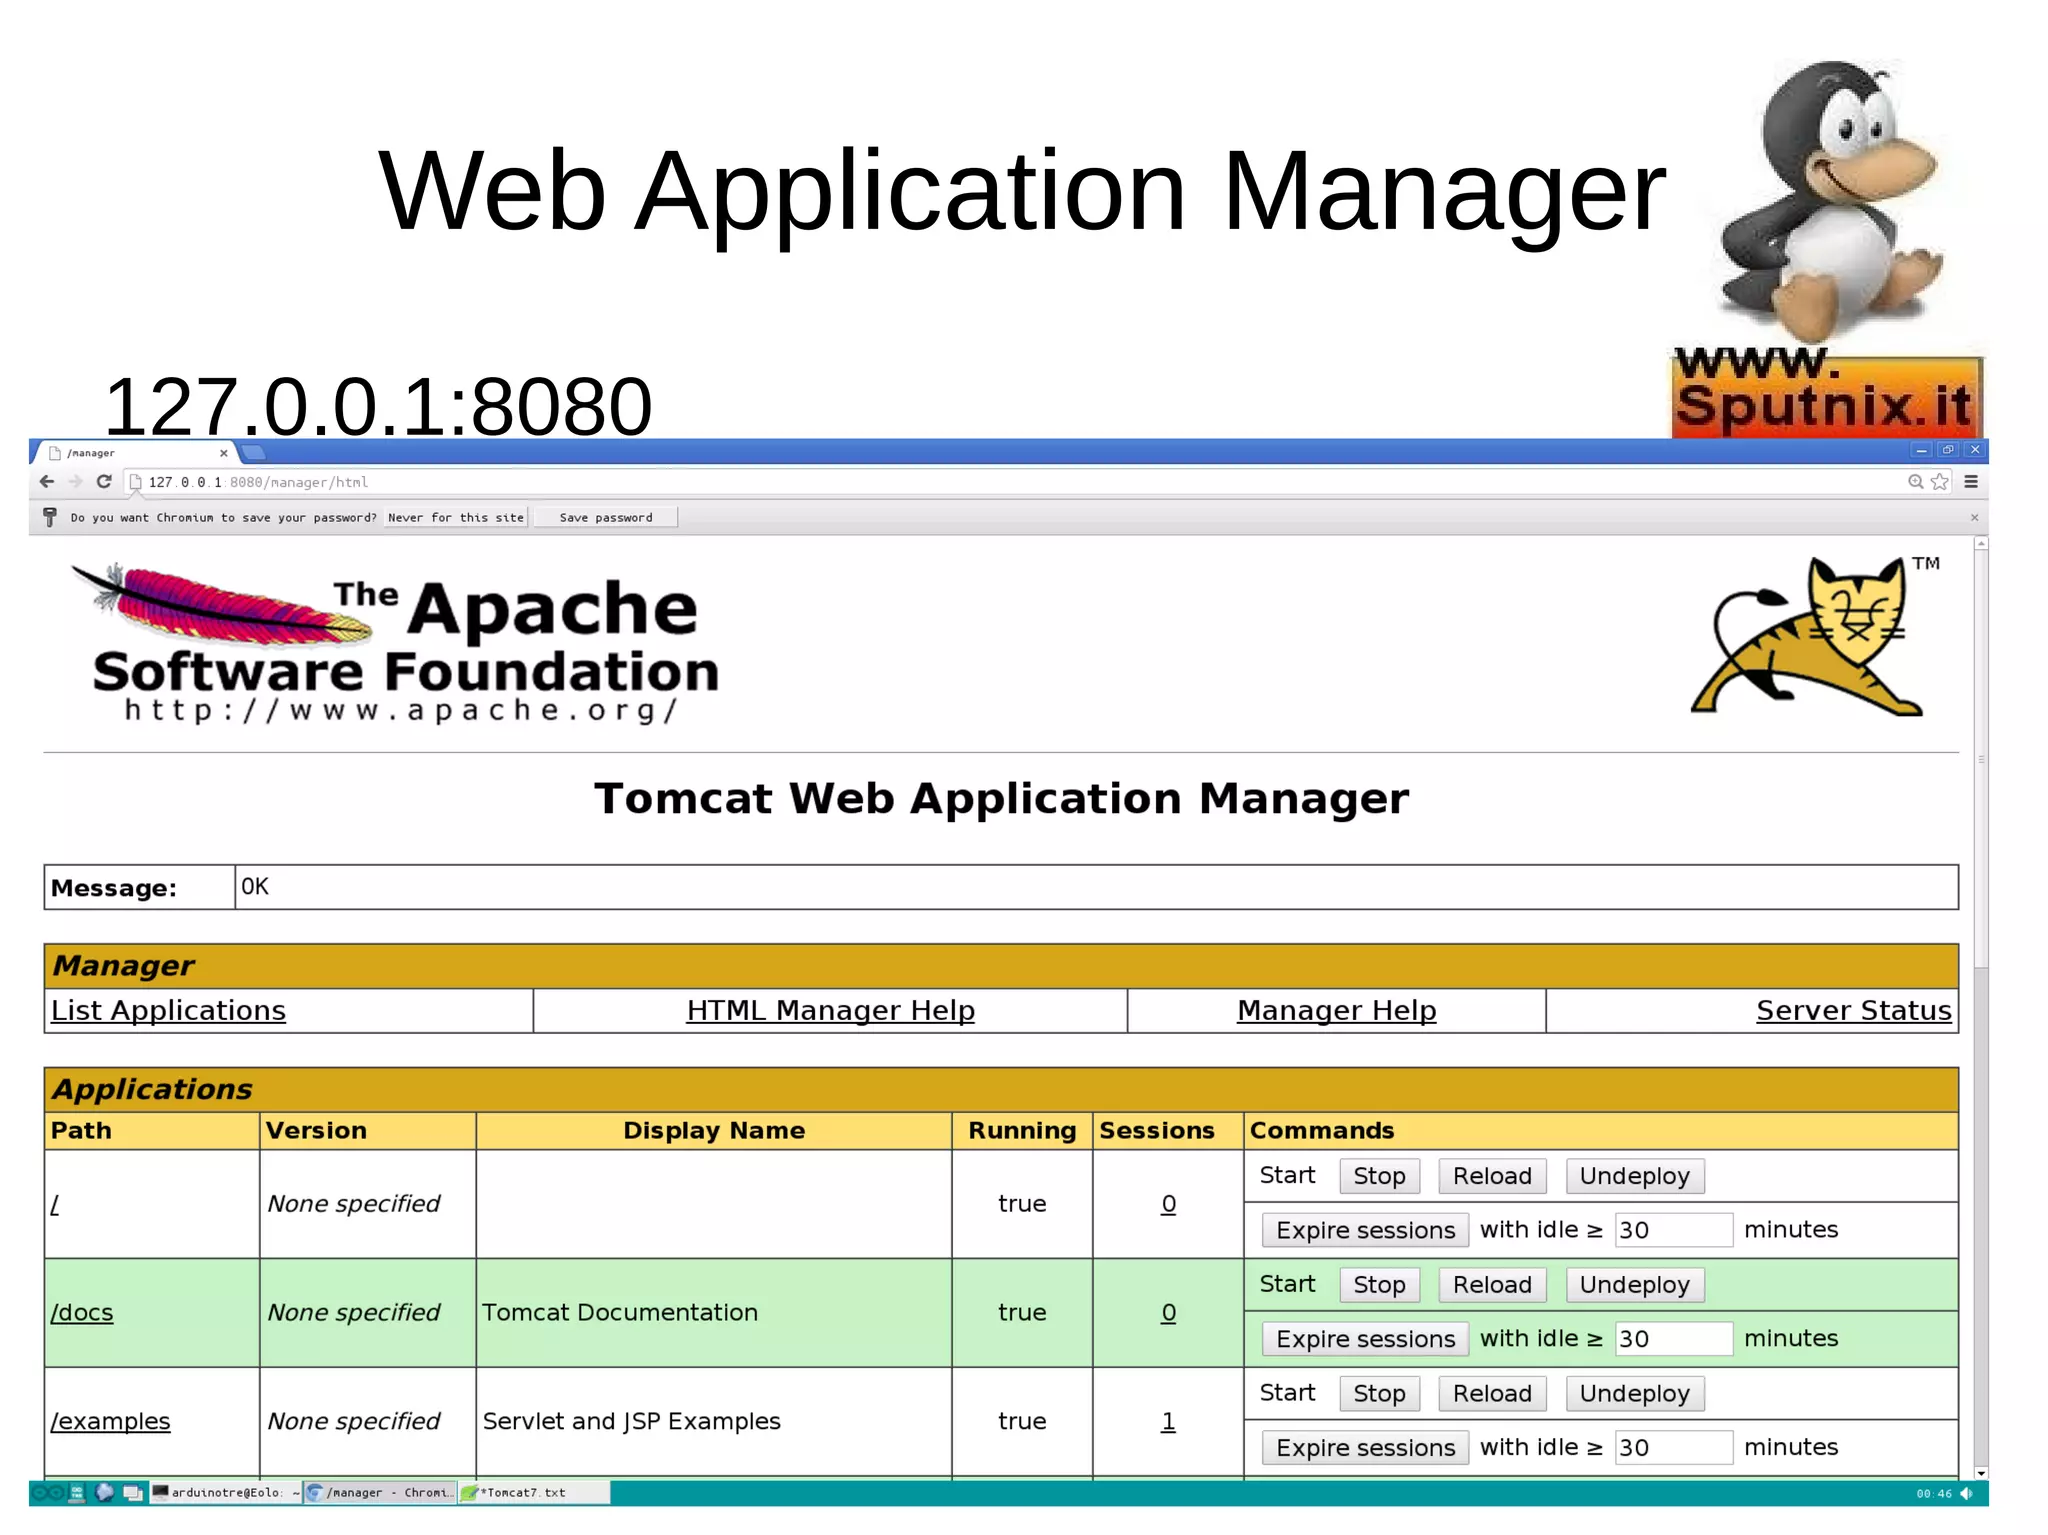Dismiss the save password bar

click(1974, 518)
